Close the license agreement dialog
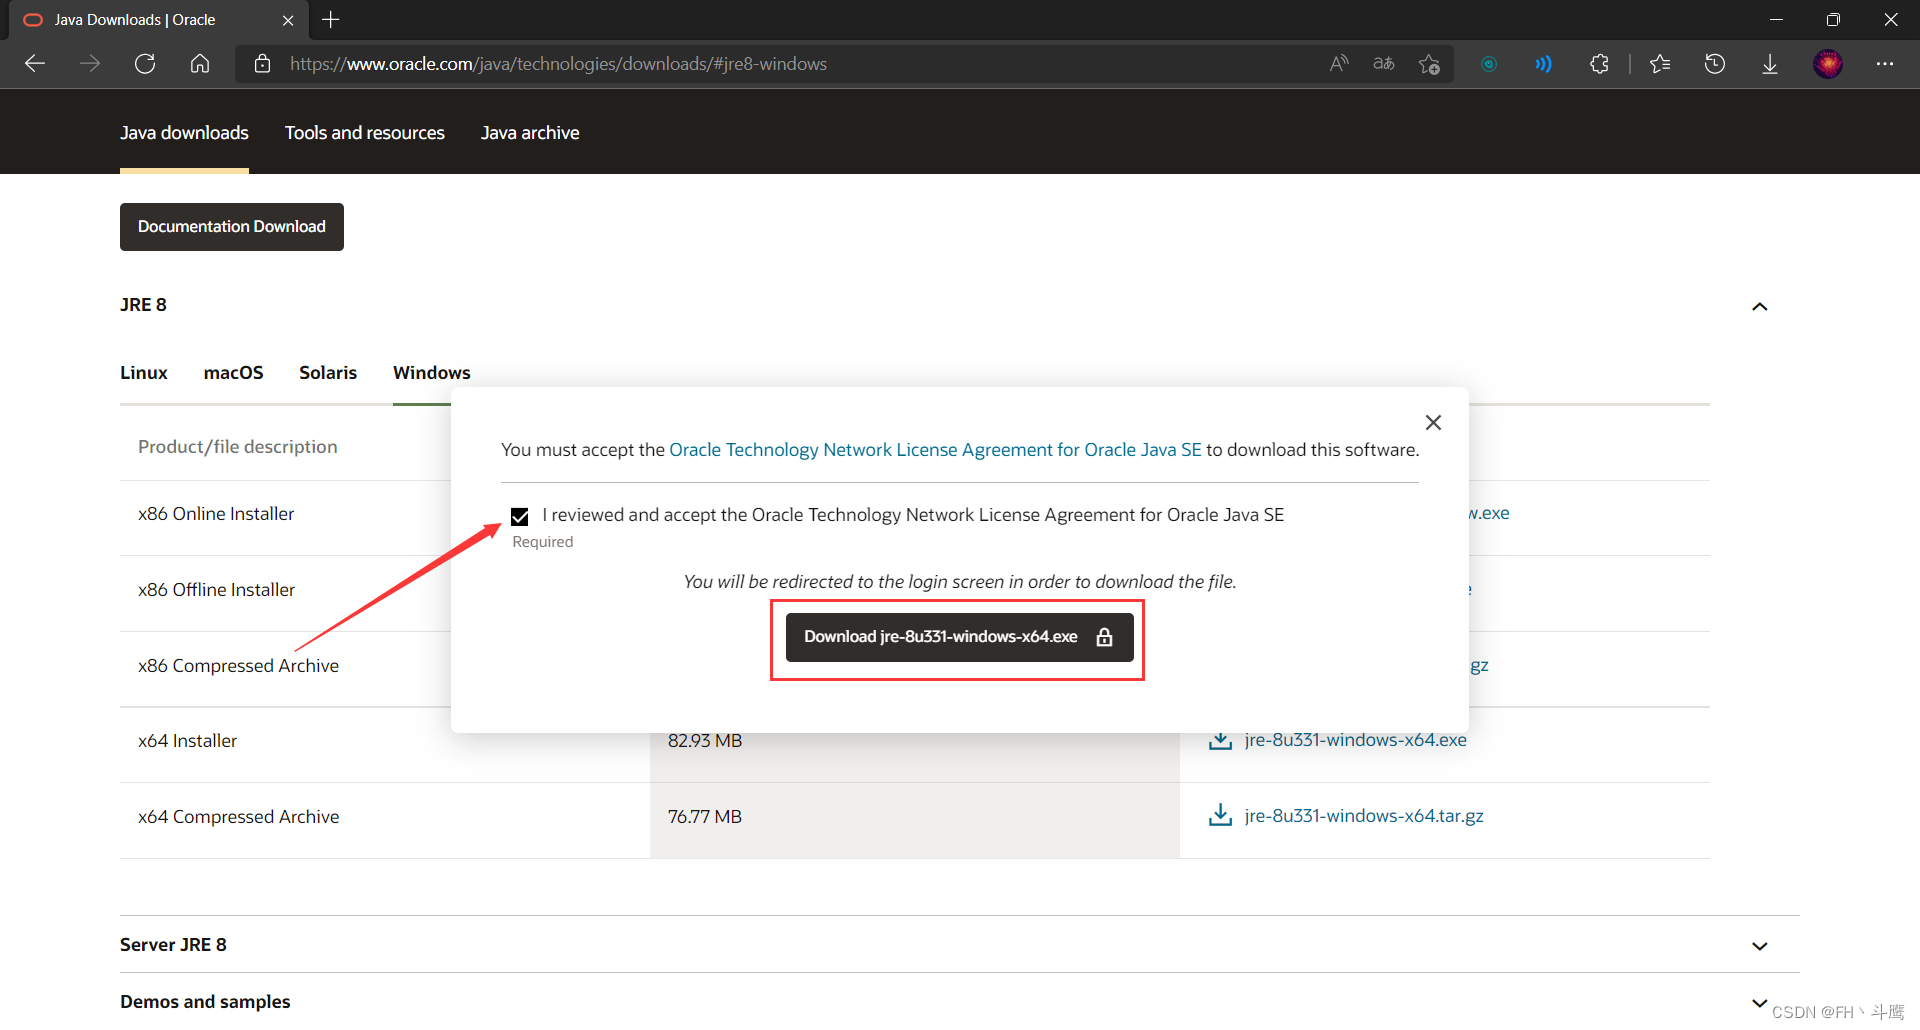1920x1030 pixels. (1433, 423)
